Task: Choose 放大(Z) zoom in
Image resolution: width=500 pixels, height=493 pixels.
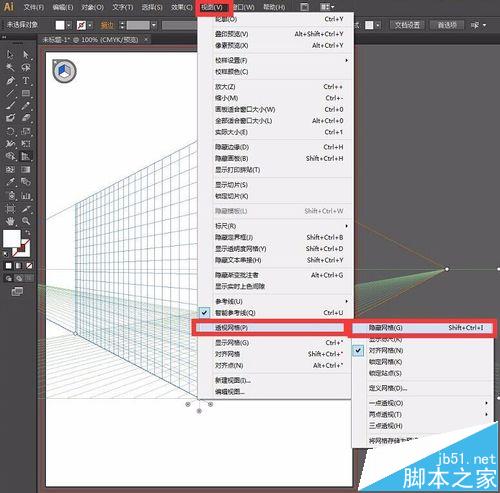Action: (274, 87)
